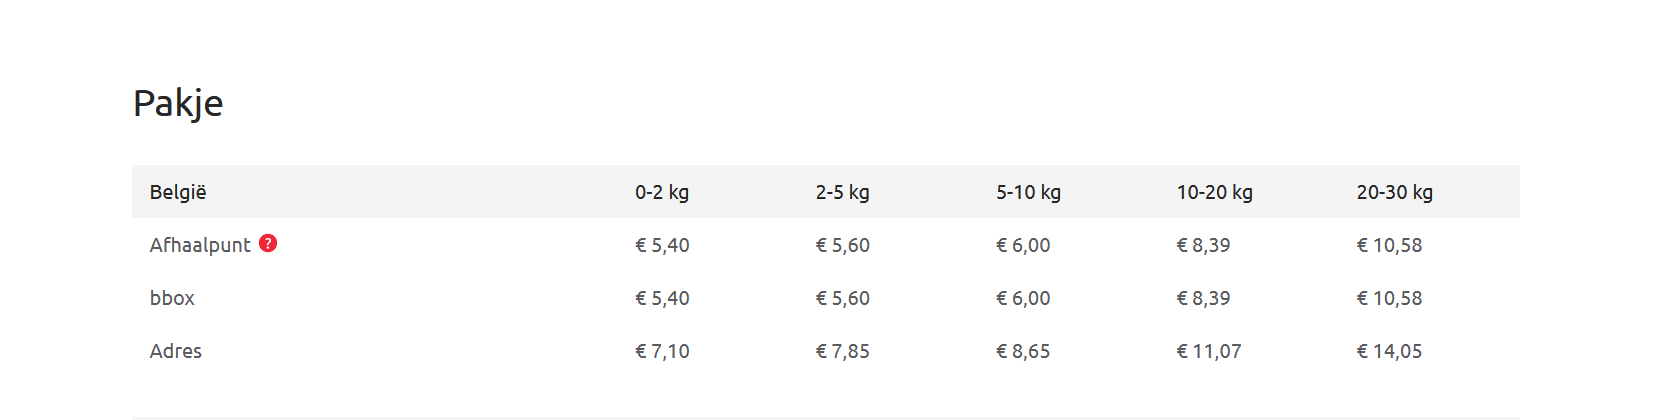Click the 10-20 kg column header

tap(1214, 192)
